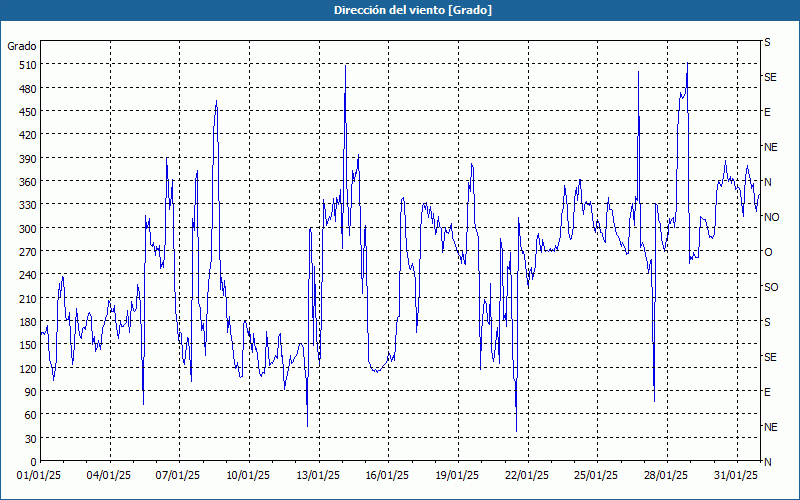Screen dimensions: 800x500
Task: Select the E compass label beside 90 gridline
Action: (767, 392)
